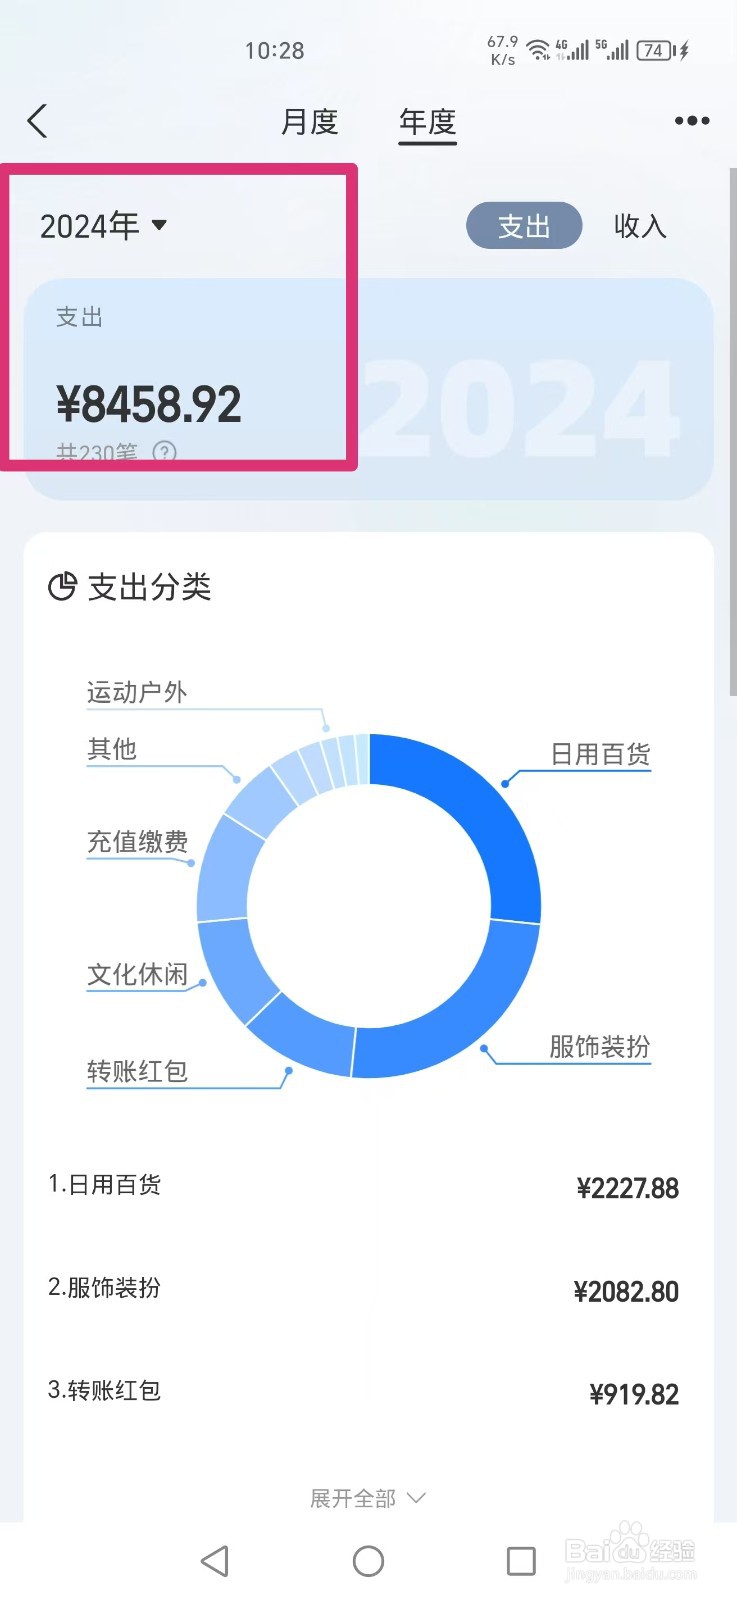Tap the Android recent apps button
Screen dimensions: 737x1600
(519, 1561)
